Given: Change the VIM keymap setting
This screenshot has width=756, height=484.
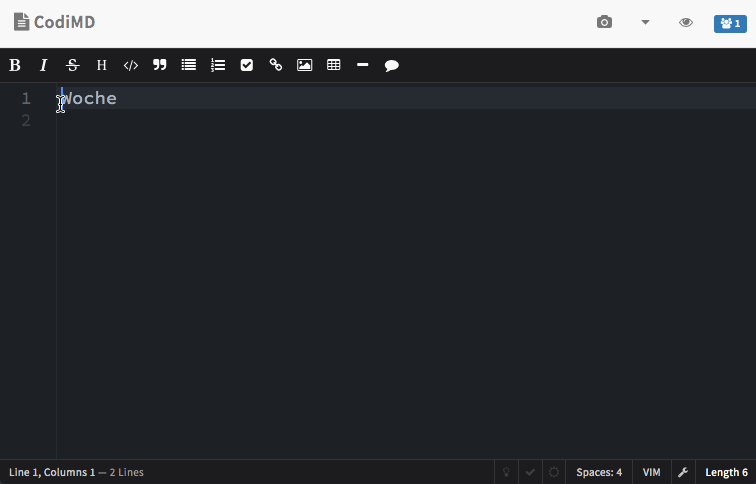Looking at the screenshot, I should (x=651, y=472).
